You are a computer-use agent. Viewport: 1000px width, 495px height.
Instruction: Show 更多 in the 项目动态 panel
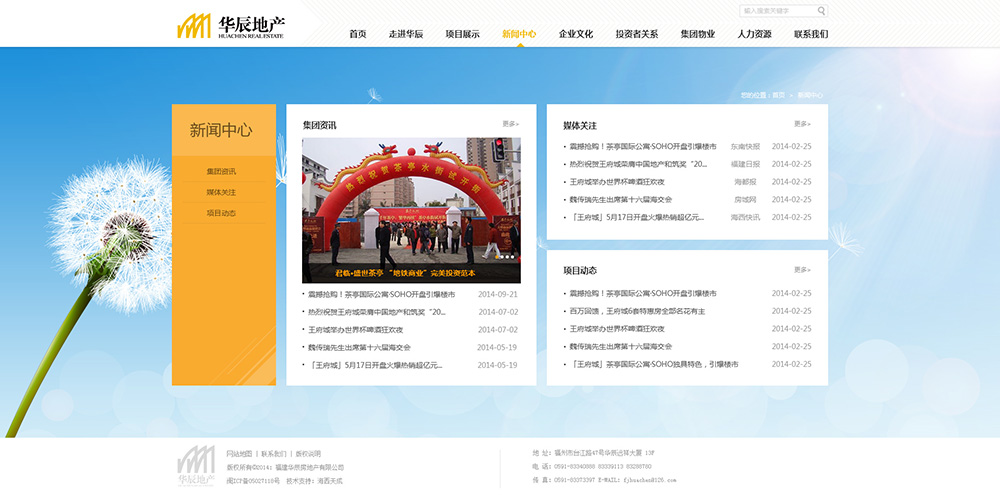tap(802, 270)
